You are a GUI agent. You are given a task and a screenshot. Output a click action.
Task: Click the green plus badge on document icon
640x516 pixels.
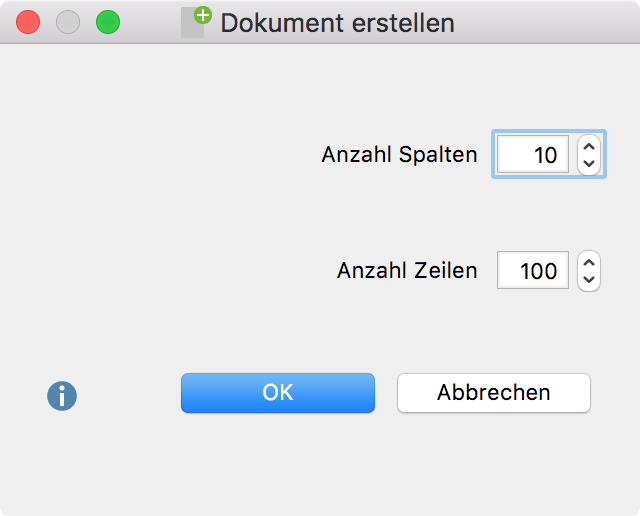click(203, 15)
